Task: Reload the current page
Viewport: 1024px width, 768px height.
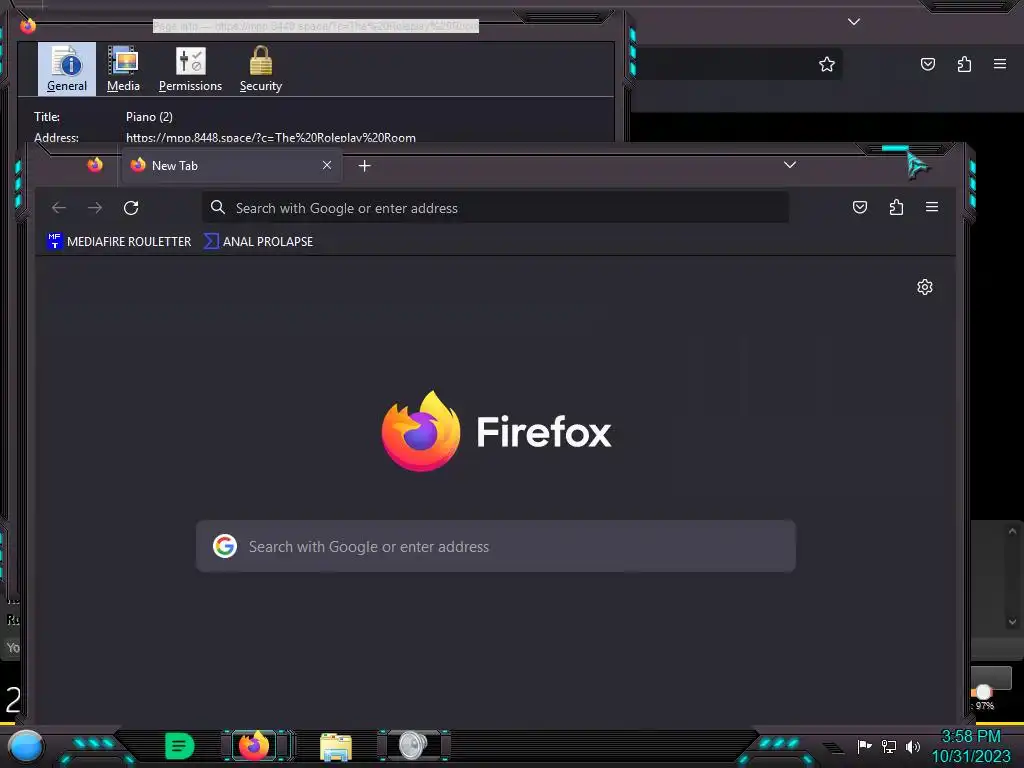Action: [x=131, y=208]
